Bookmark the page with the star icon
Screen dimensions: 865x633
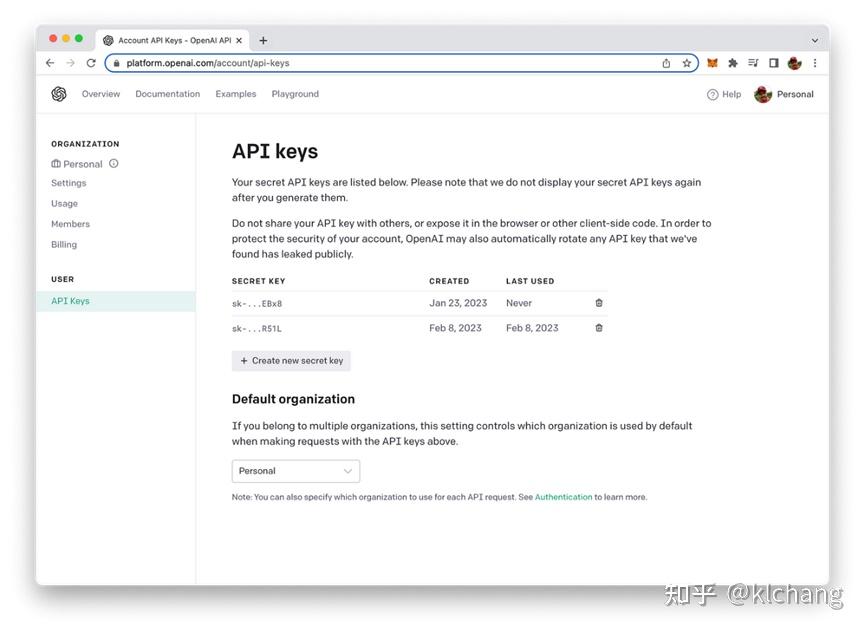687,62
